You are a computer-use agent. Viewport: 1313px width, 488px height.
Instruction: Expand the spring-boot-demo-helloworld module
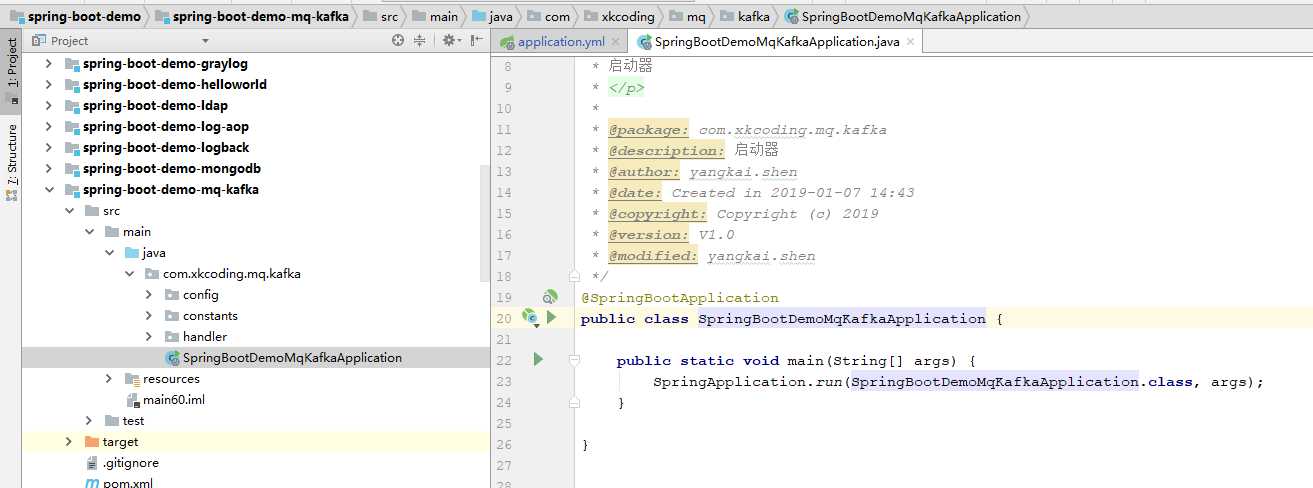48,85
